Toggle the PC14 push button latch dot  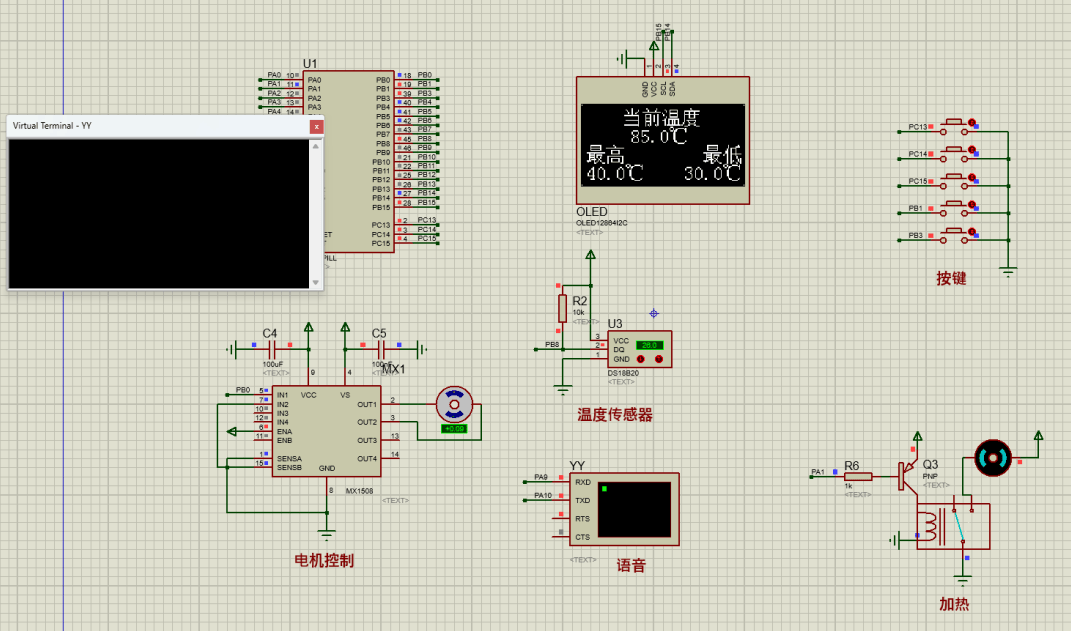[x=971, y=148]
